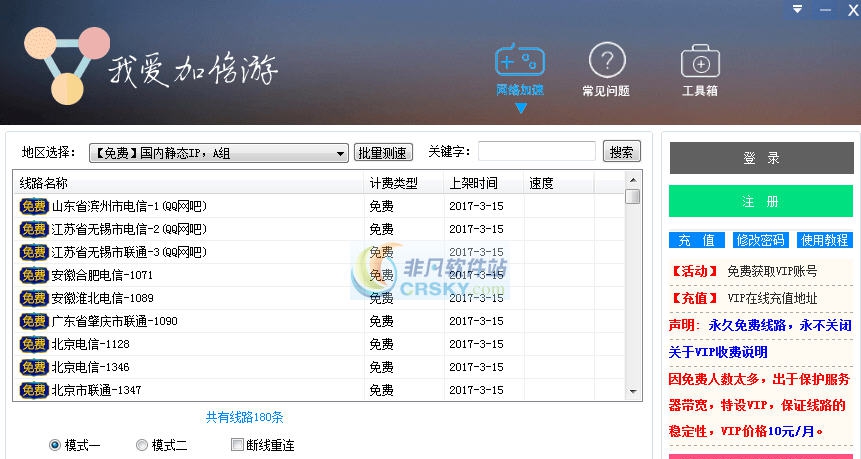
Task: Click 免费 badge icon of 江苏省无锡市联通-3
Action: [34, 252]
